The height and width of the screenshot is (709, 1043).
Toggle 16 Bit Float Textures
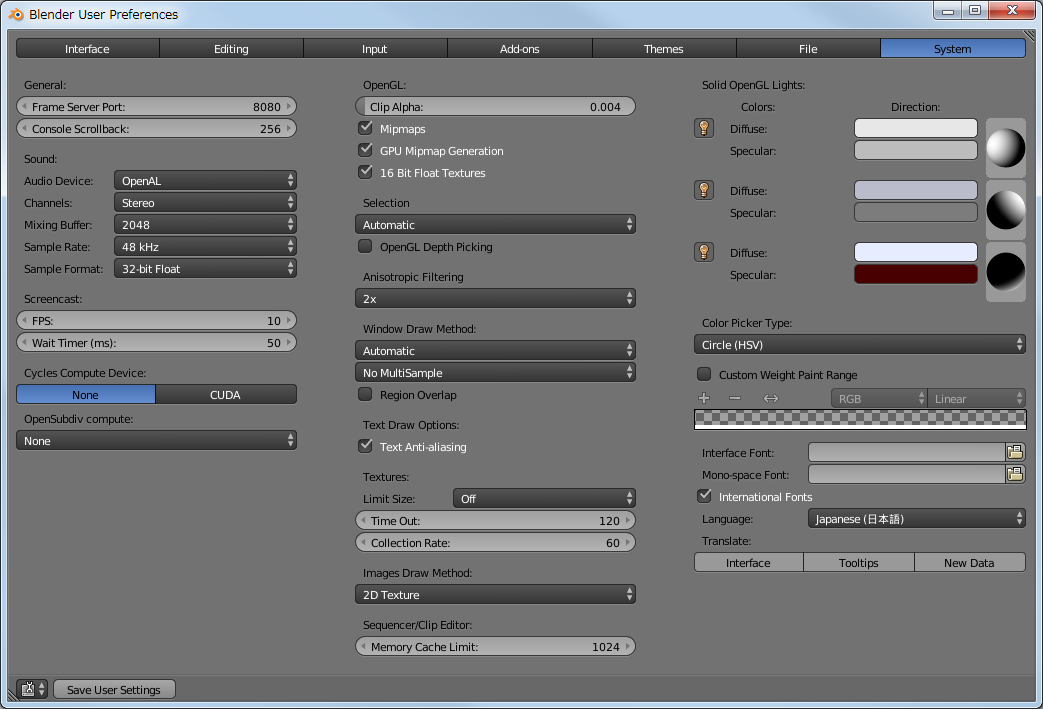pyautogui.click(x=365, y=172)
